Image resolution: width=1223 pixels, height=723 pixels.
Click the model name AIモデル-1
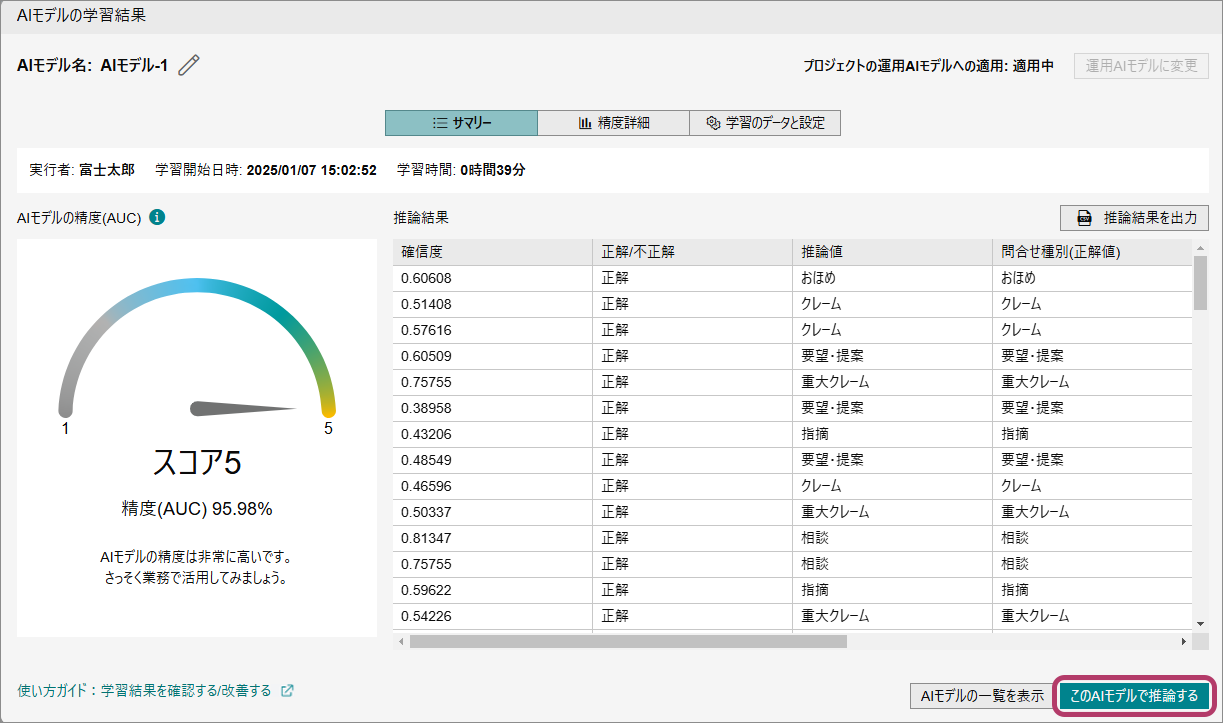point(134,66)
